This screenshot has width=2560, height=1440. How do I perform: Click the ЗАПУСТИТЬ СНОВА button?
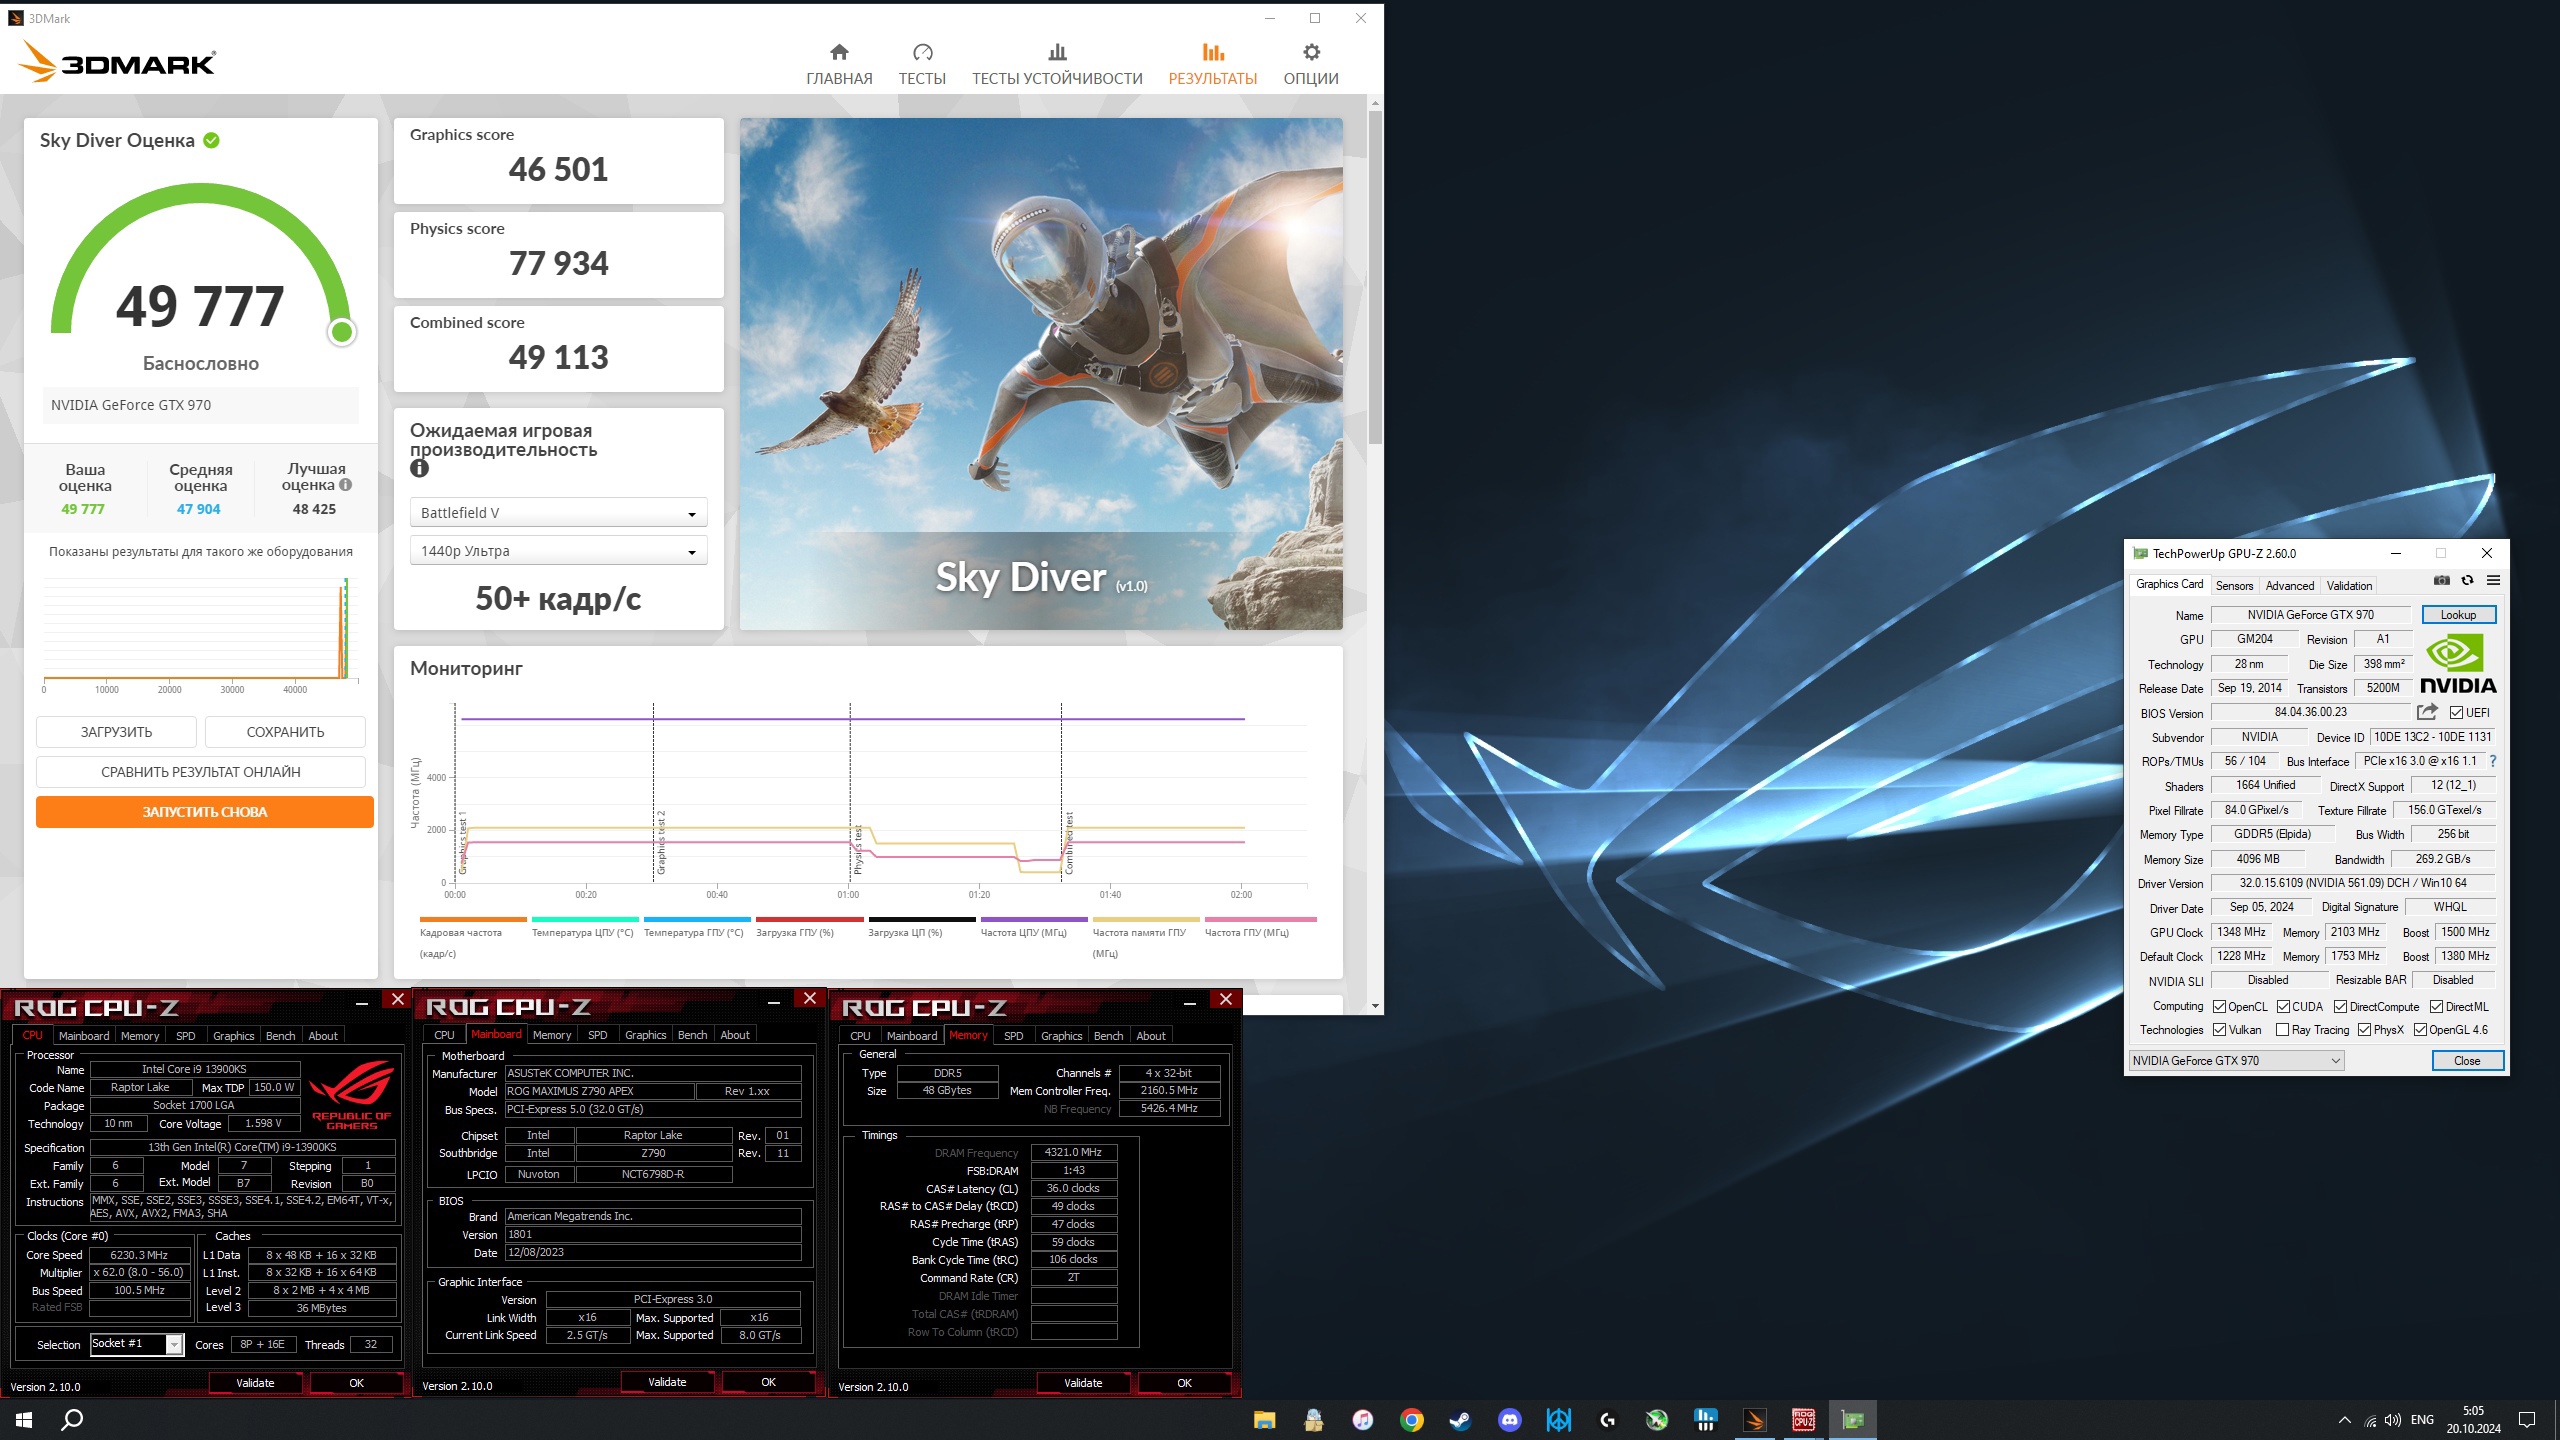pos(205,812)
